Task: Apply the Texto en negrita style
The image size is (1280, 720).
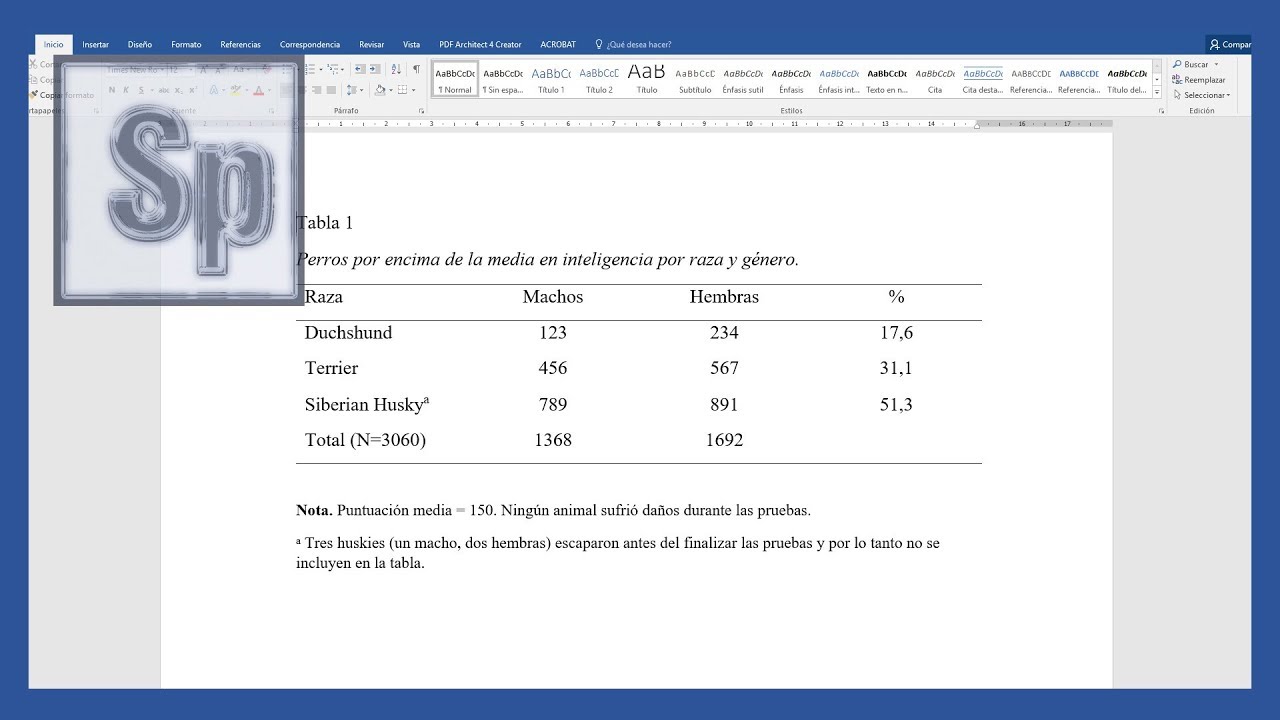Action: click(x=887, y=79)
